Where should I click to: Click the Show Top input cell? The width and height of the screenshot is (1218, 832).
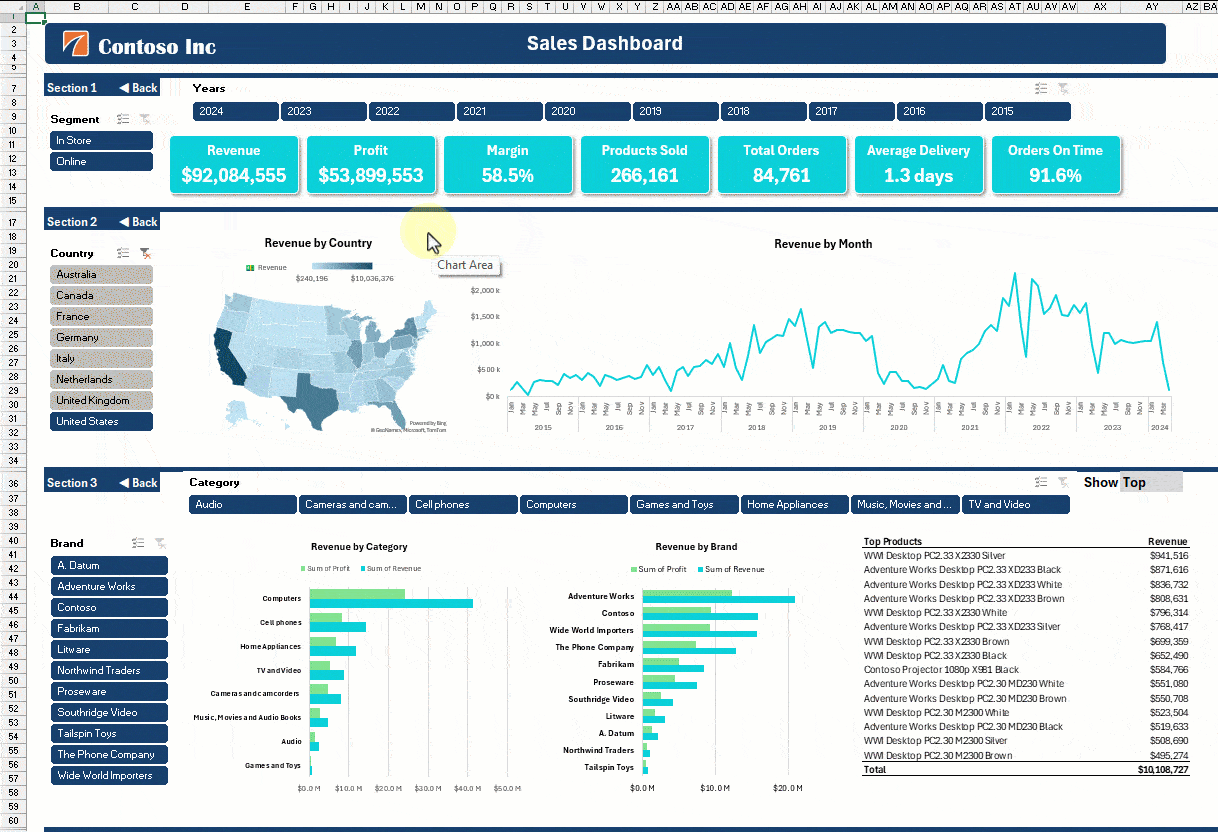1151,482
